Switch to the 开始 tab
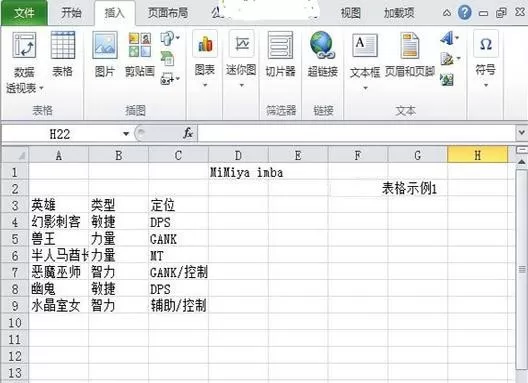This screenshot has height=383, width=528. pyautogui.click(x=71, y=13)
